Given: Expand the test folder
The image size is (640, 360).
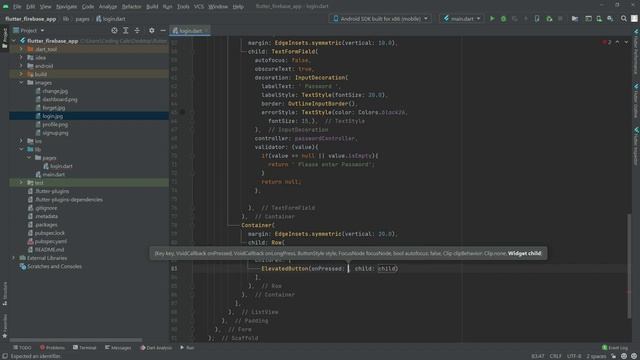Looking at the screenshot, I should (x=21, y=182).
